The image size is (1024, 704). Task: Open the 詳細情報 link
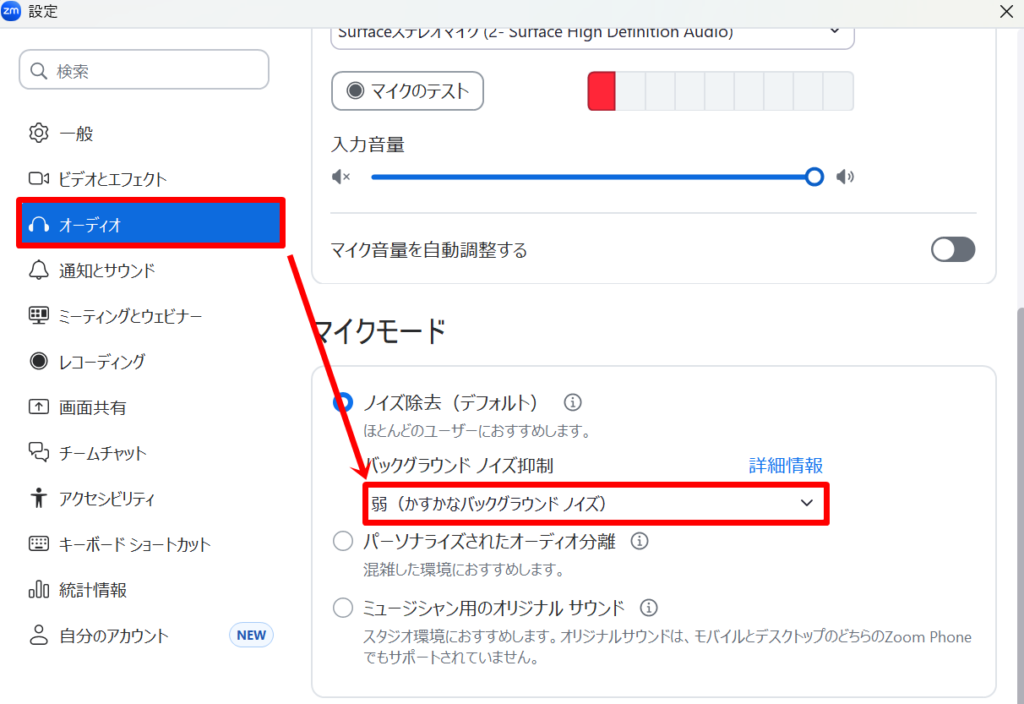(x=785, y=465)
